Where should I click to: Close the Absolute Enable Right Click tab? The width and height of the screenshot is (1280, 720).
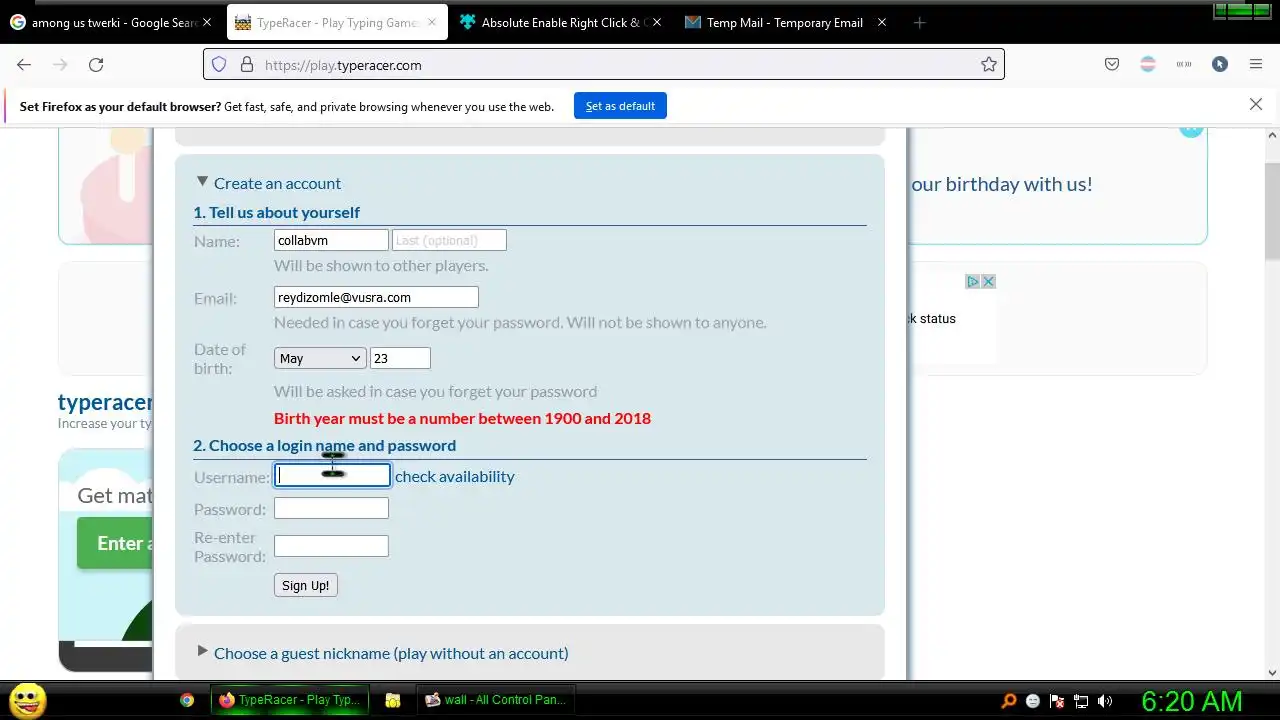coord(656,22)
